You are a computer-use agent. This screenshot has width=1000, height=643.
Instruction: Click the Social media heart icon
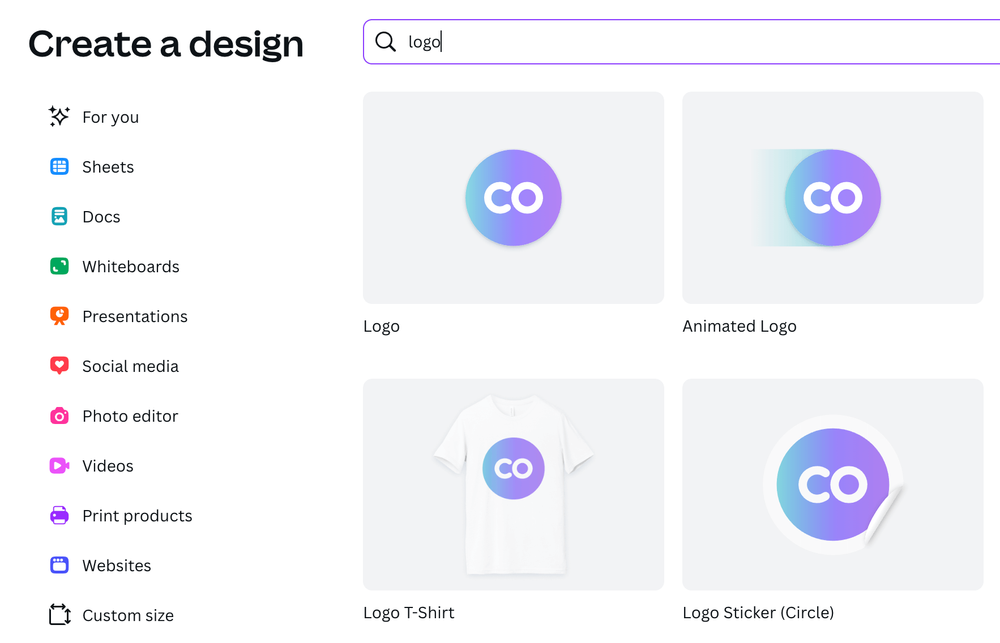59,366
